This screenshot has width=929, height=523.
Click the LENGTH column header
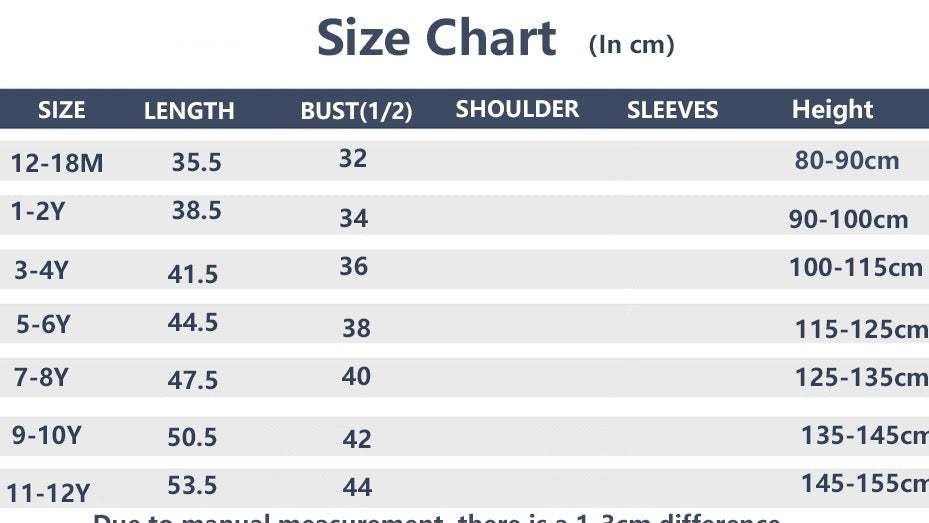[189, 111]
